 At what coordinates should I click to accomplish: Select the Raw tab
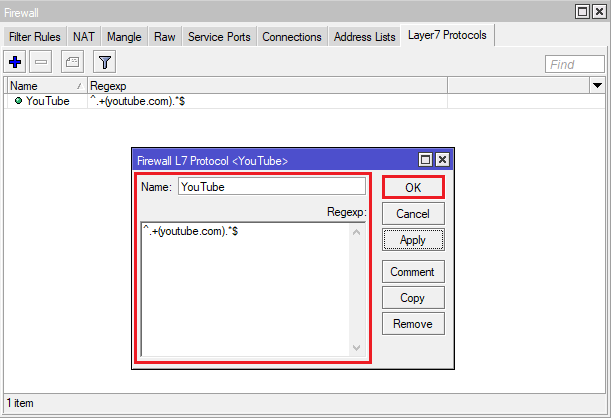click(x=165, y=37)
